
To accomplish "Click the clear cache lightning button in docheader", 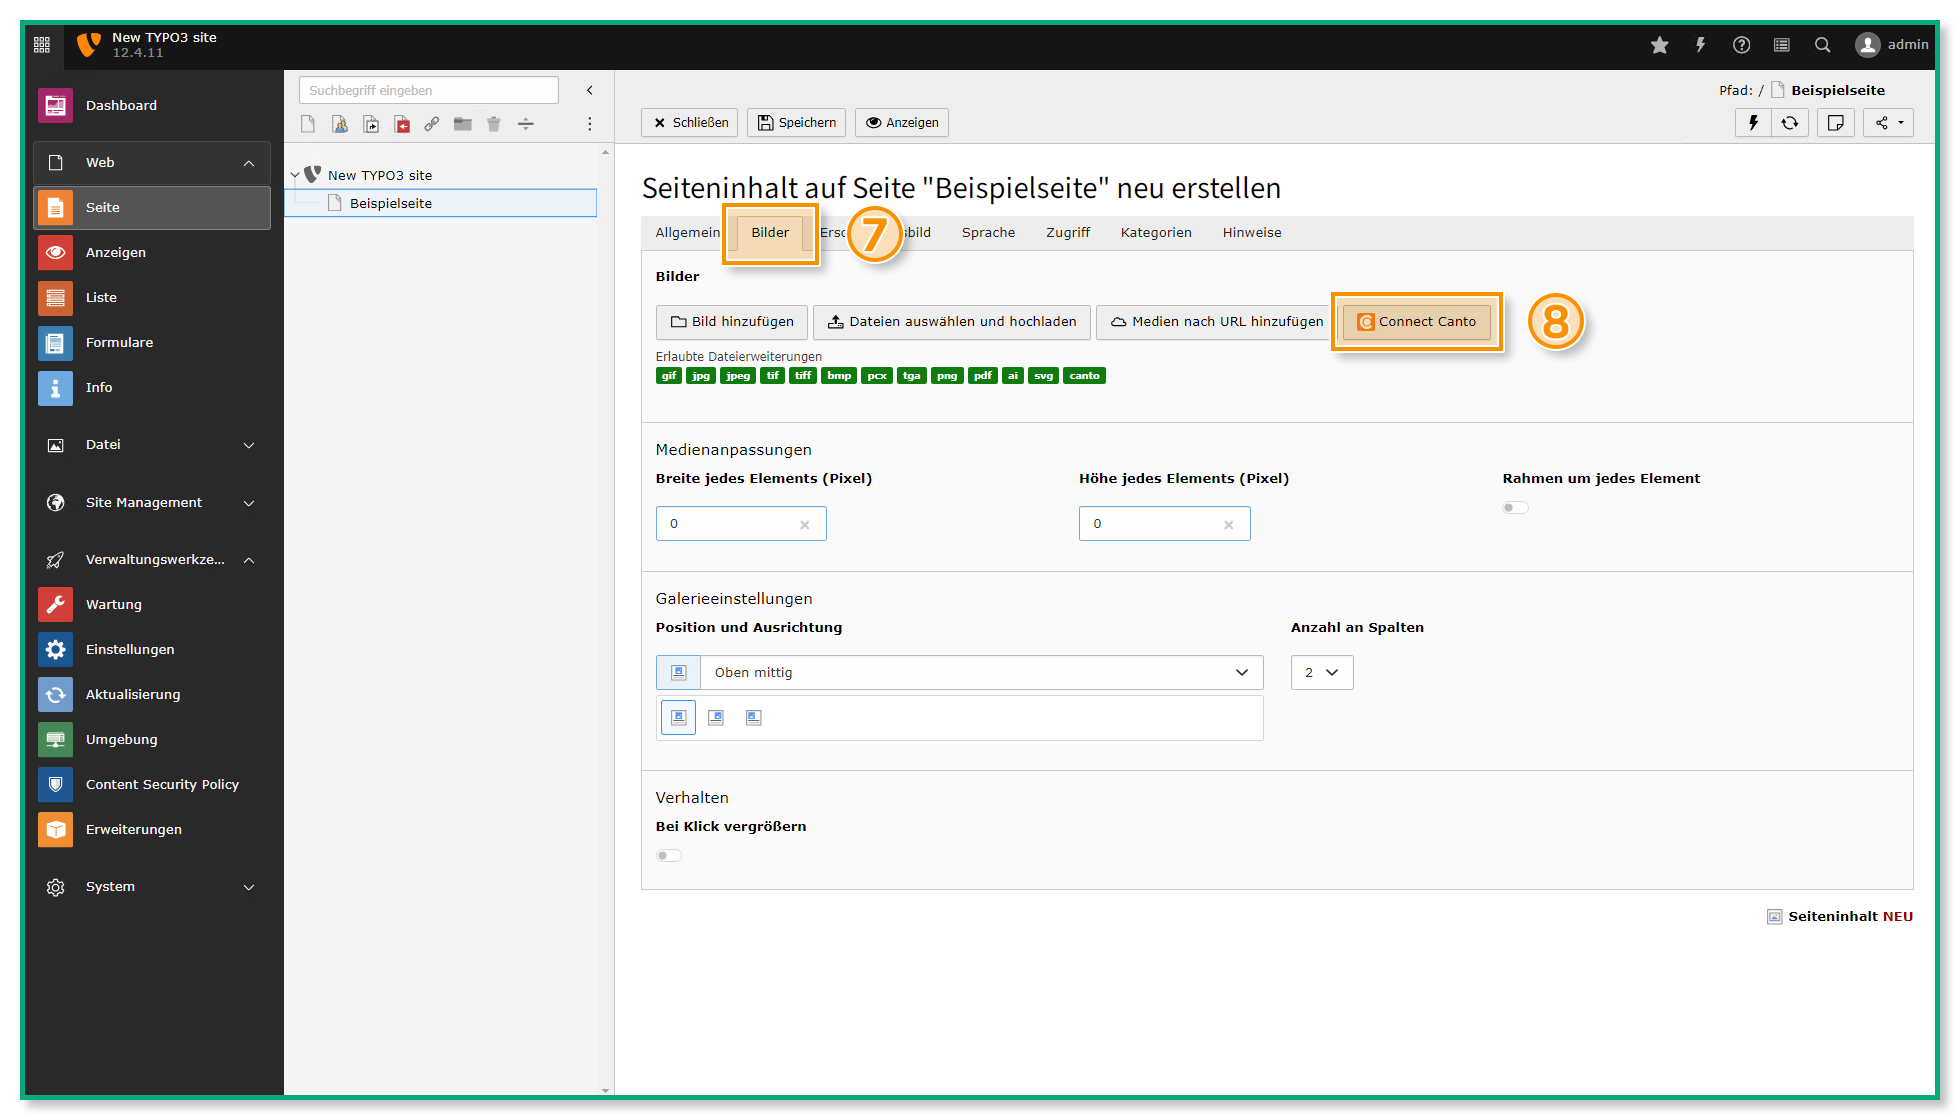I will 1752,122.
